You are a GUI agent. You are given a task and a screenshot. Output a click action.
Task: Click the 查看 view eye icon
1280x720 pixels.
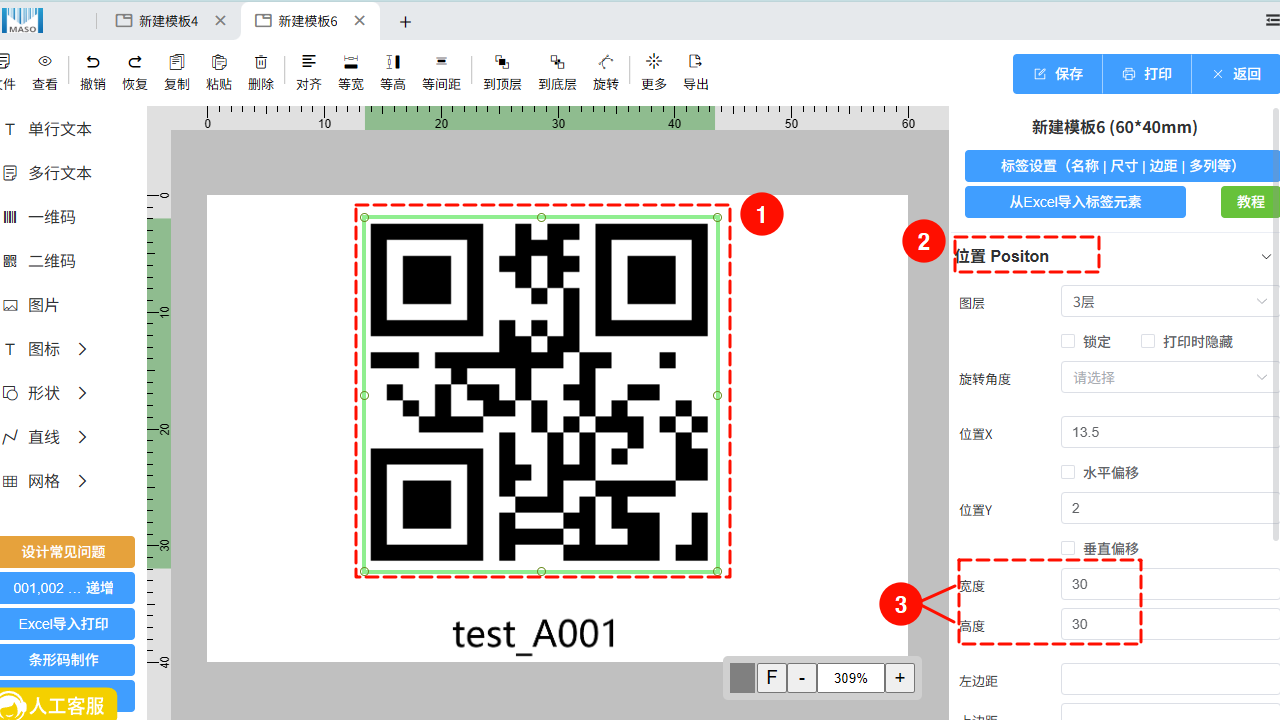pyautogui.click(x=45, y=62)
